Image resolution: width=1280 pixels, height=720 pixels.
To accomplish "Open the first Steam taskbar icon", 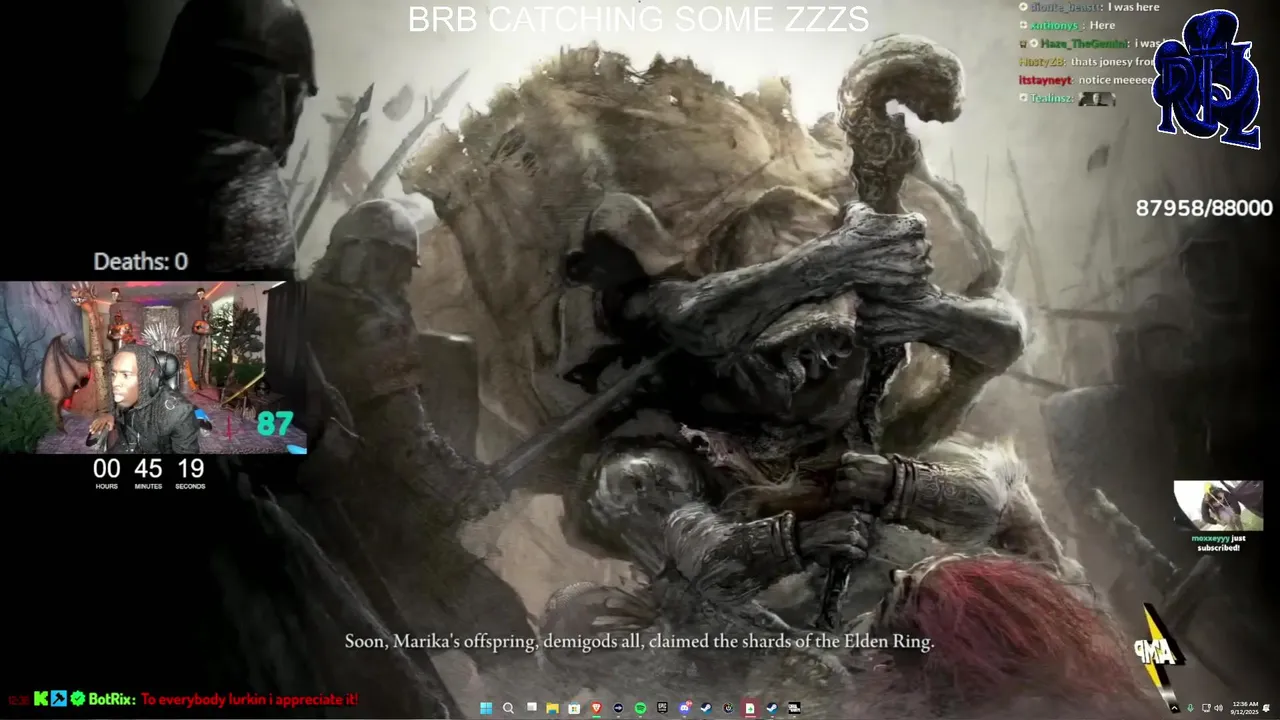I will click(706, 708).
